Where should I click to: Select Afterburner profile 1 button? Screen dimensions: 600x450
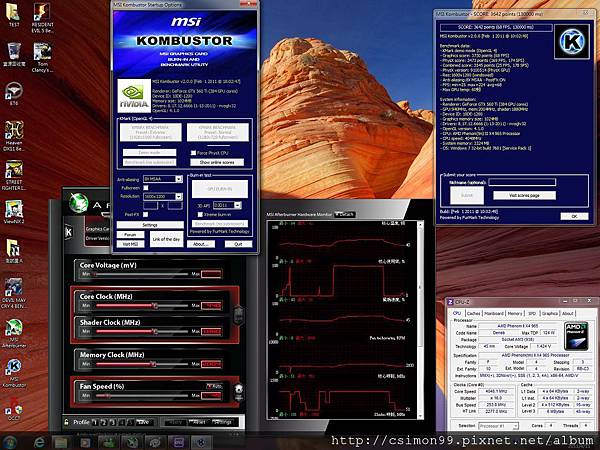coord(95,422)
